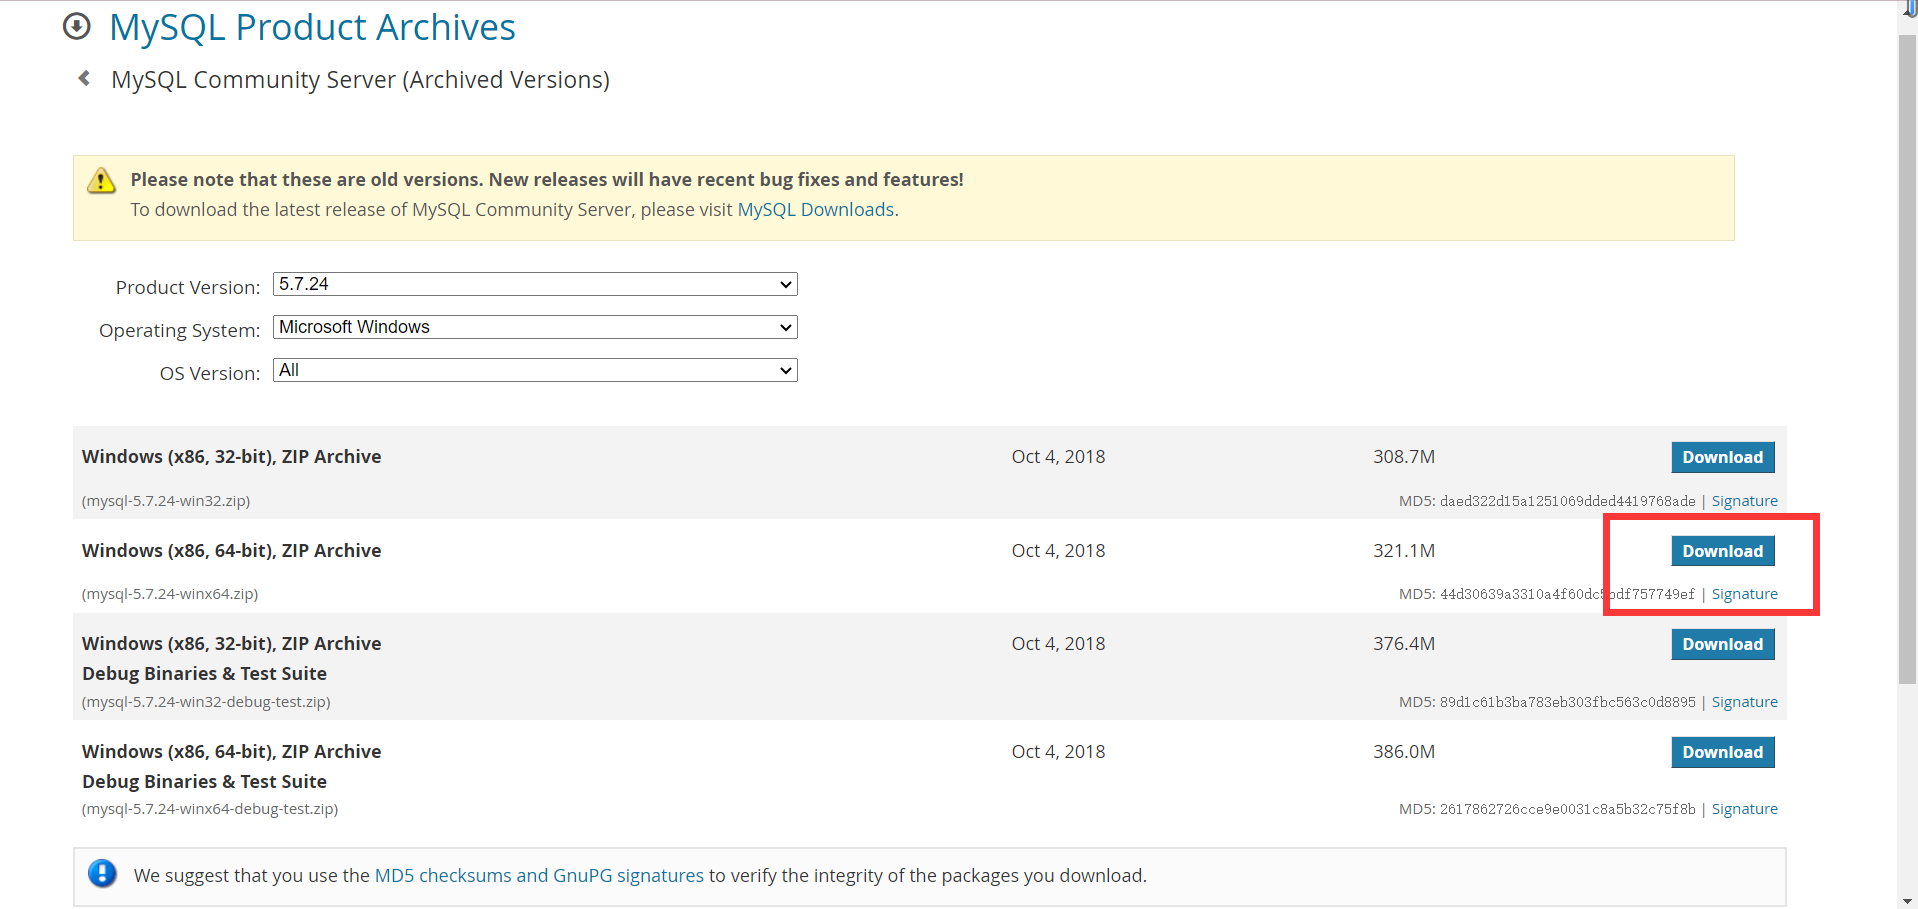The width and height of the screenshot is (1918, 909).
Task: Click the file name mysql-5.7.24-winx64-debug-test.zip
Action: (210, 809)
